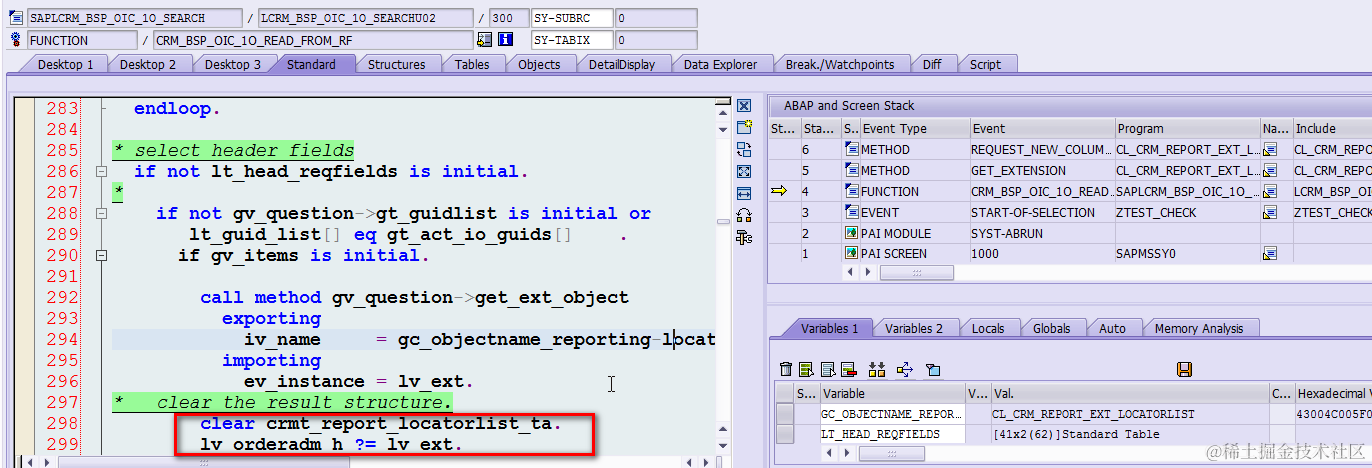The image size is (1372, 468).
Task: Close the source code tool
Action: [x=743, y=106]
